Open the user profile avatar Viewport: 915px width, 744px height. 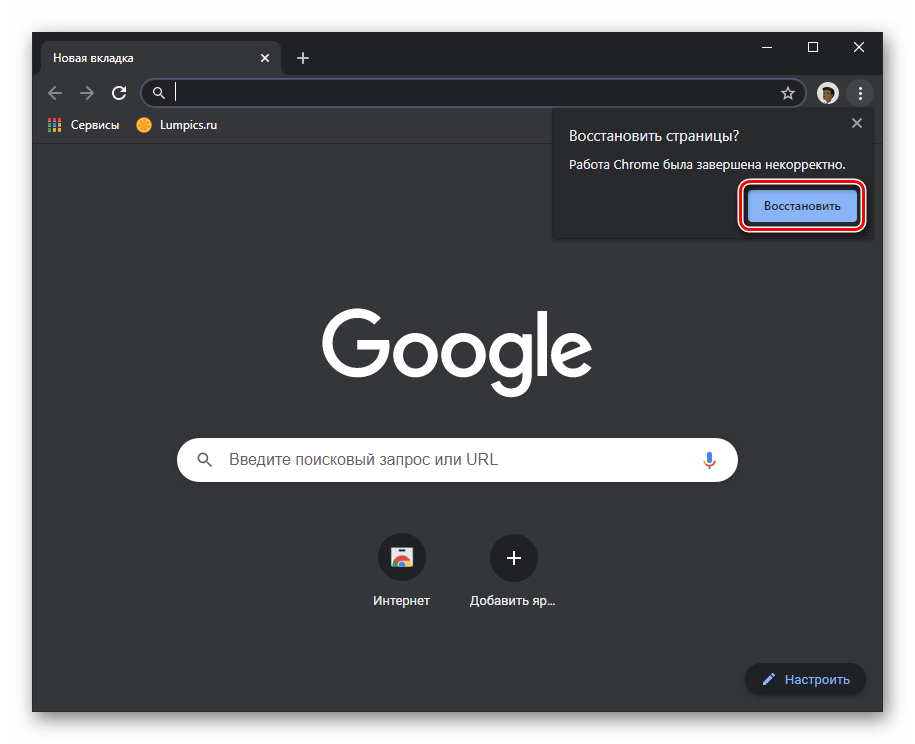[x=827, y=93]
